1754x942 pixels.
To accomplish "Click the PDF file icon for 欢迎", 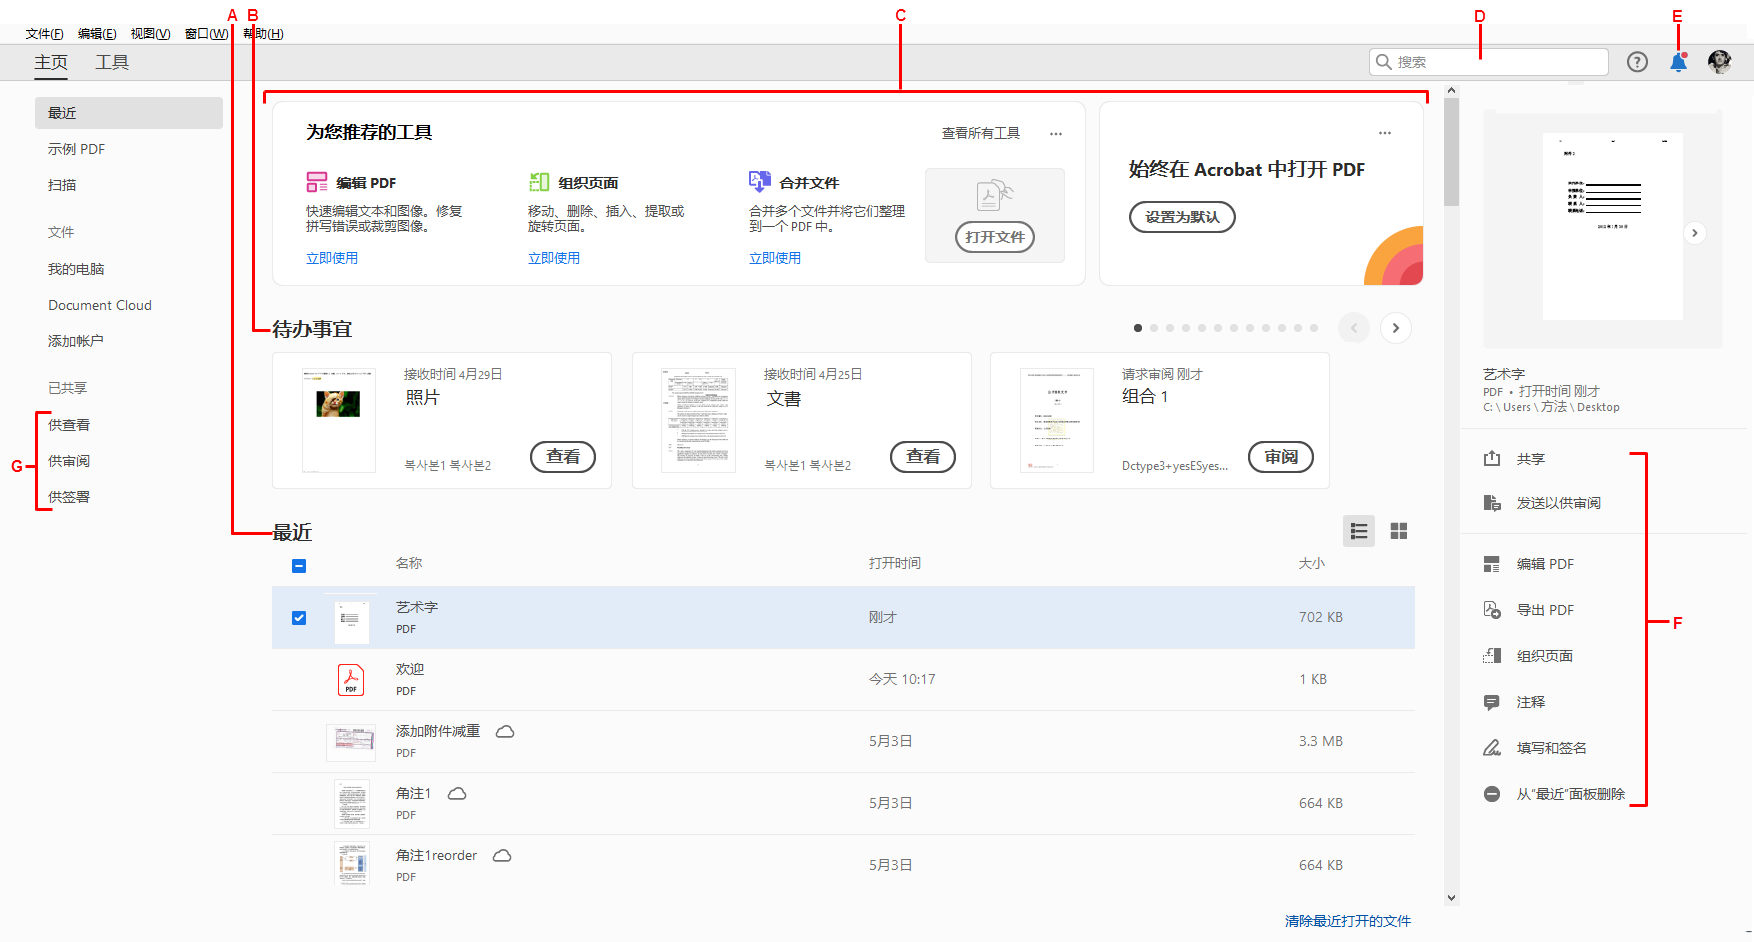I will 351,680.
